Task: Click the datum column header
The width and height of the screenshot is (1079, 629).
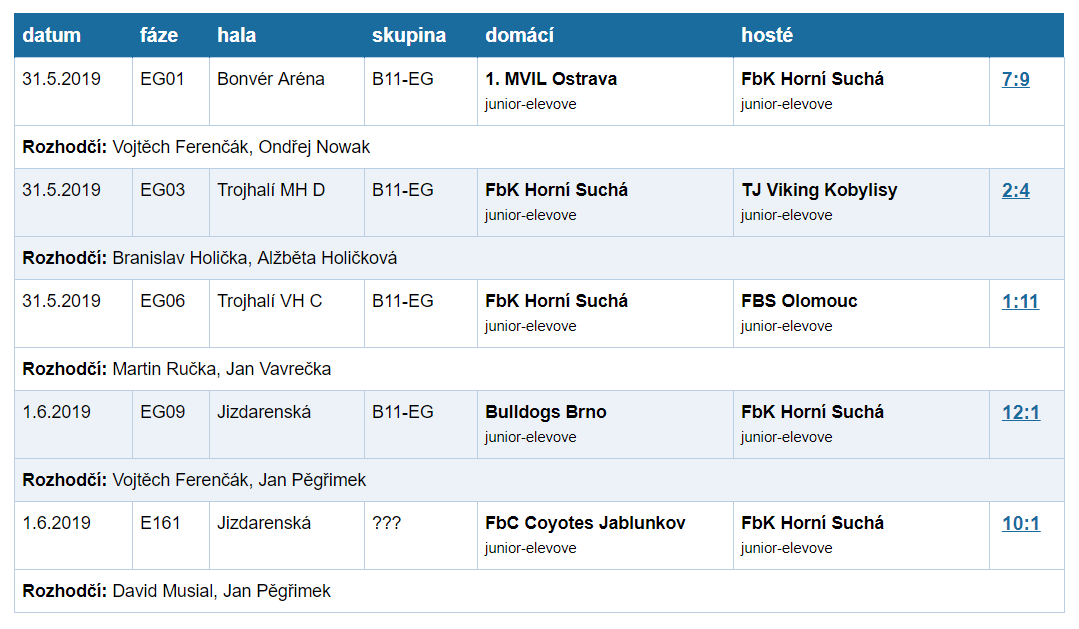Action: (52, 35)
